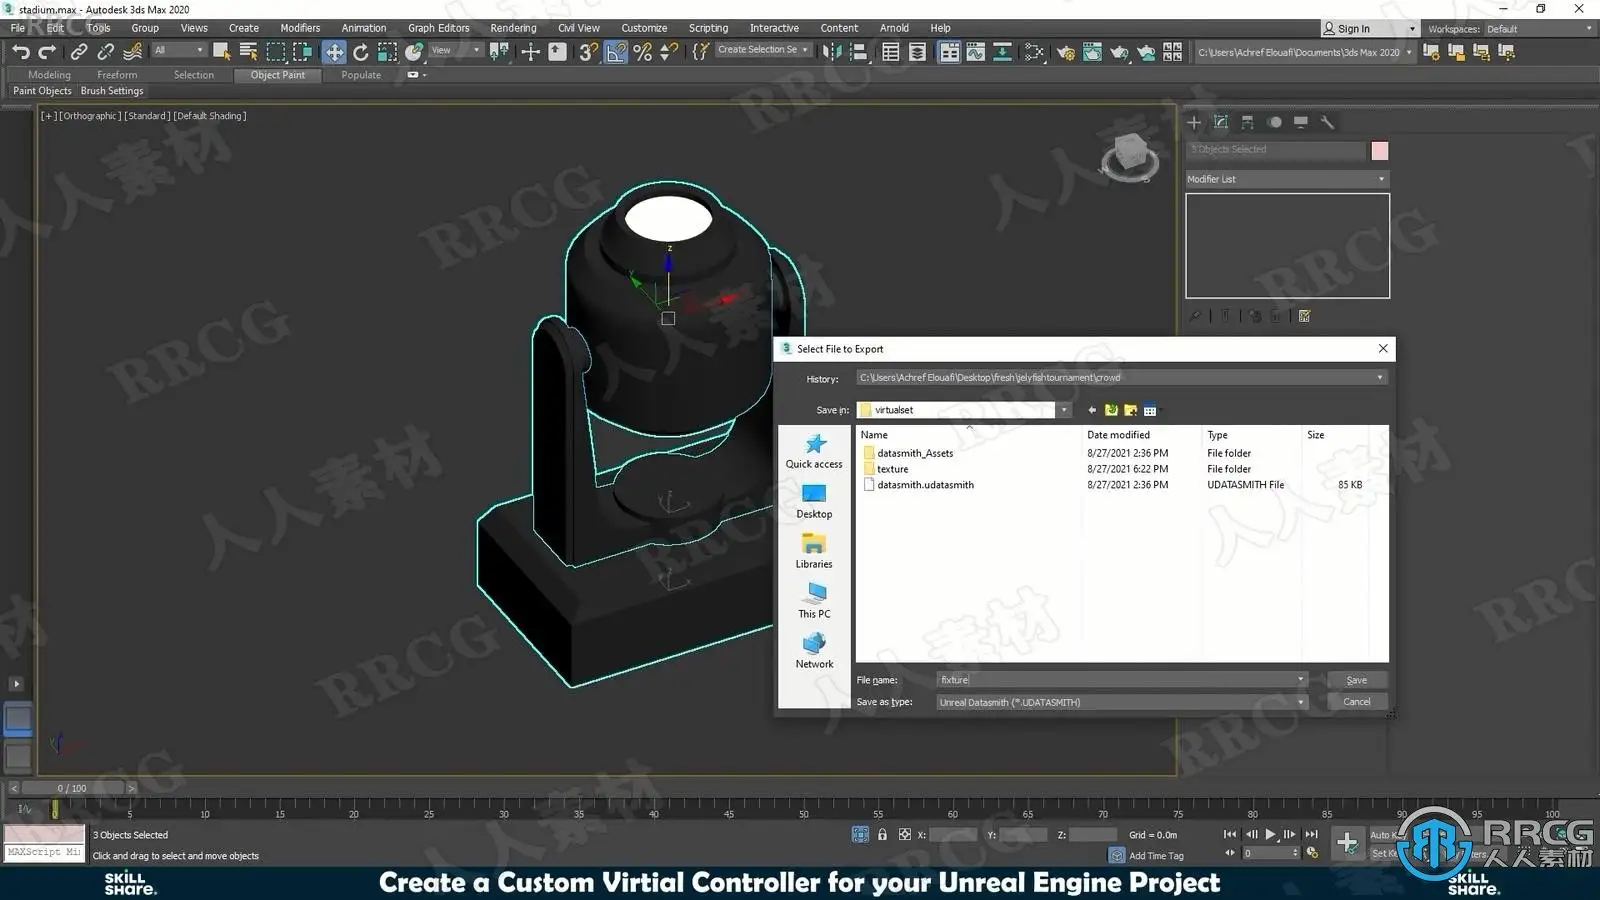Toggle the Ribbon display button

click(x=949, y=52)
